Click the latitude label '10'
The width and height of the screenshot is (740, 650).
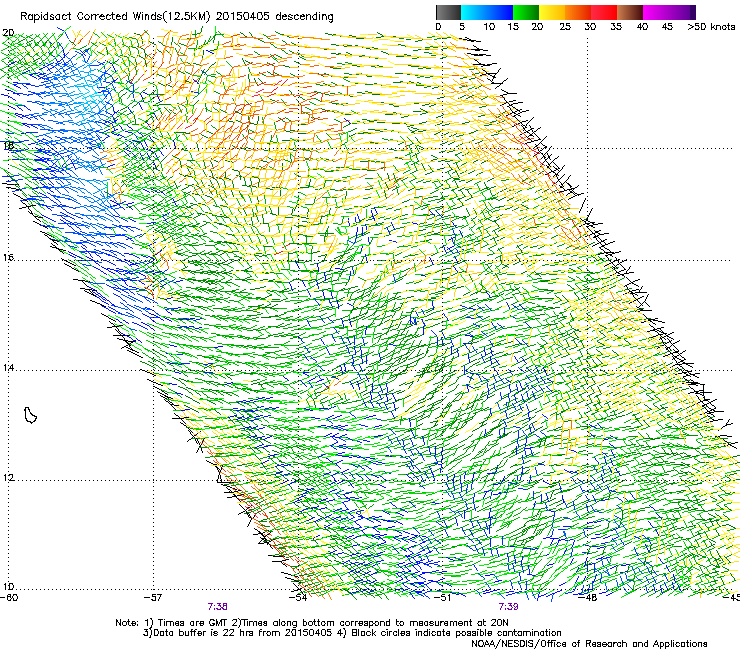pyautogui.click(x=8, y=587)
